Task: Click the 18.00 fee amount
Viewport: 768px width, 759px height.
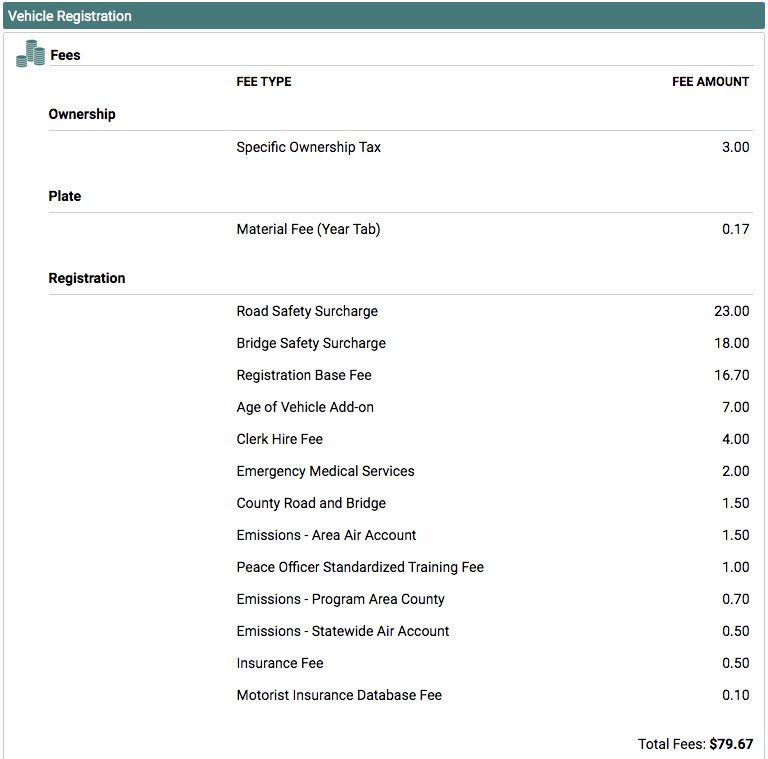Action: tap(731, 343)
